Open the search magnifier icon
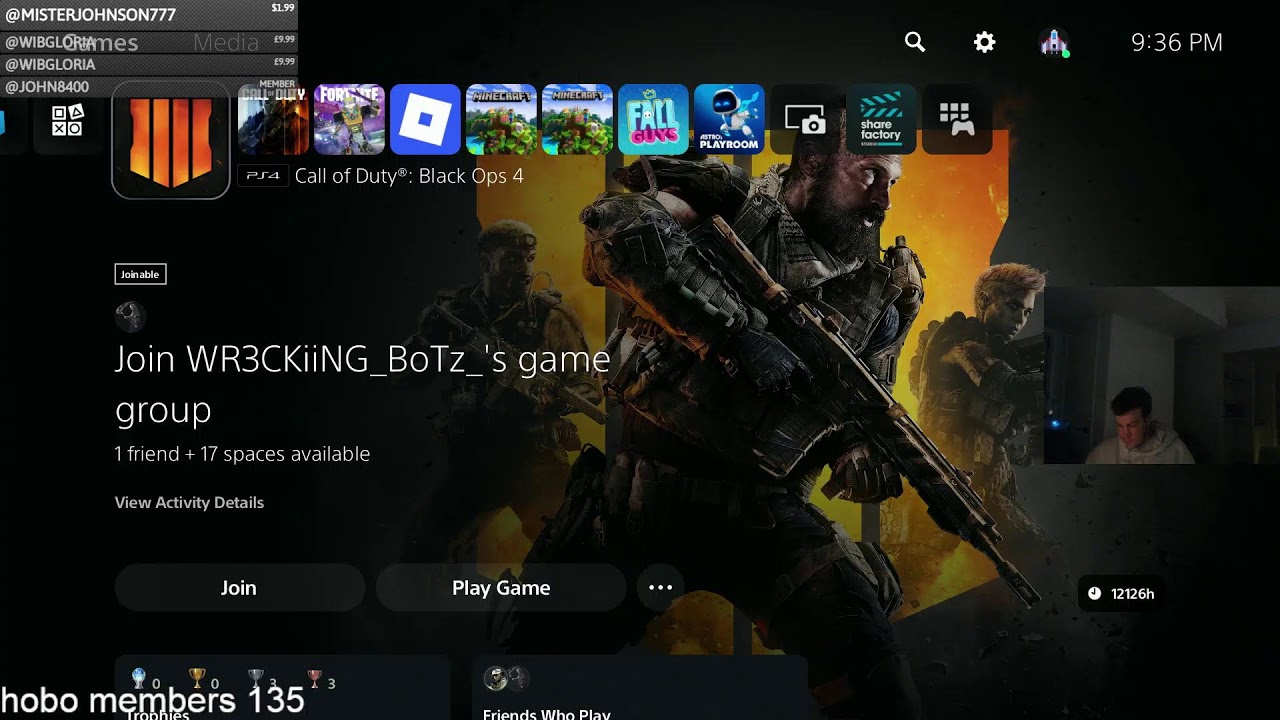This screenshot has width=1280, height=720. tap(915, 42)
